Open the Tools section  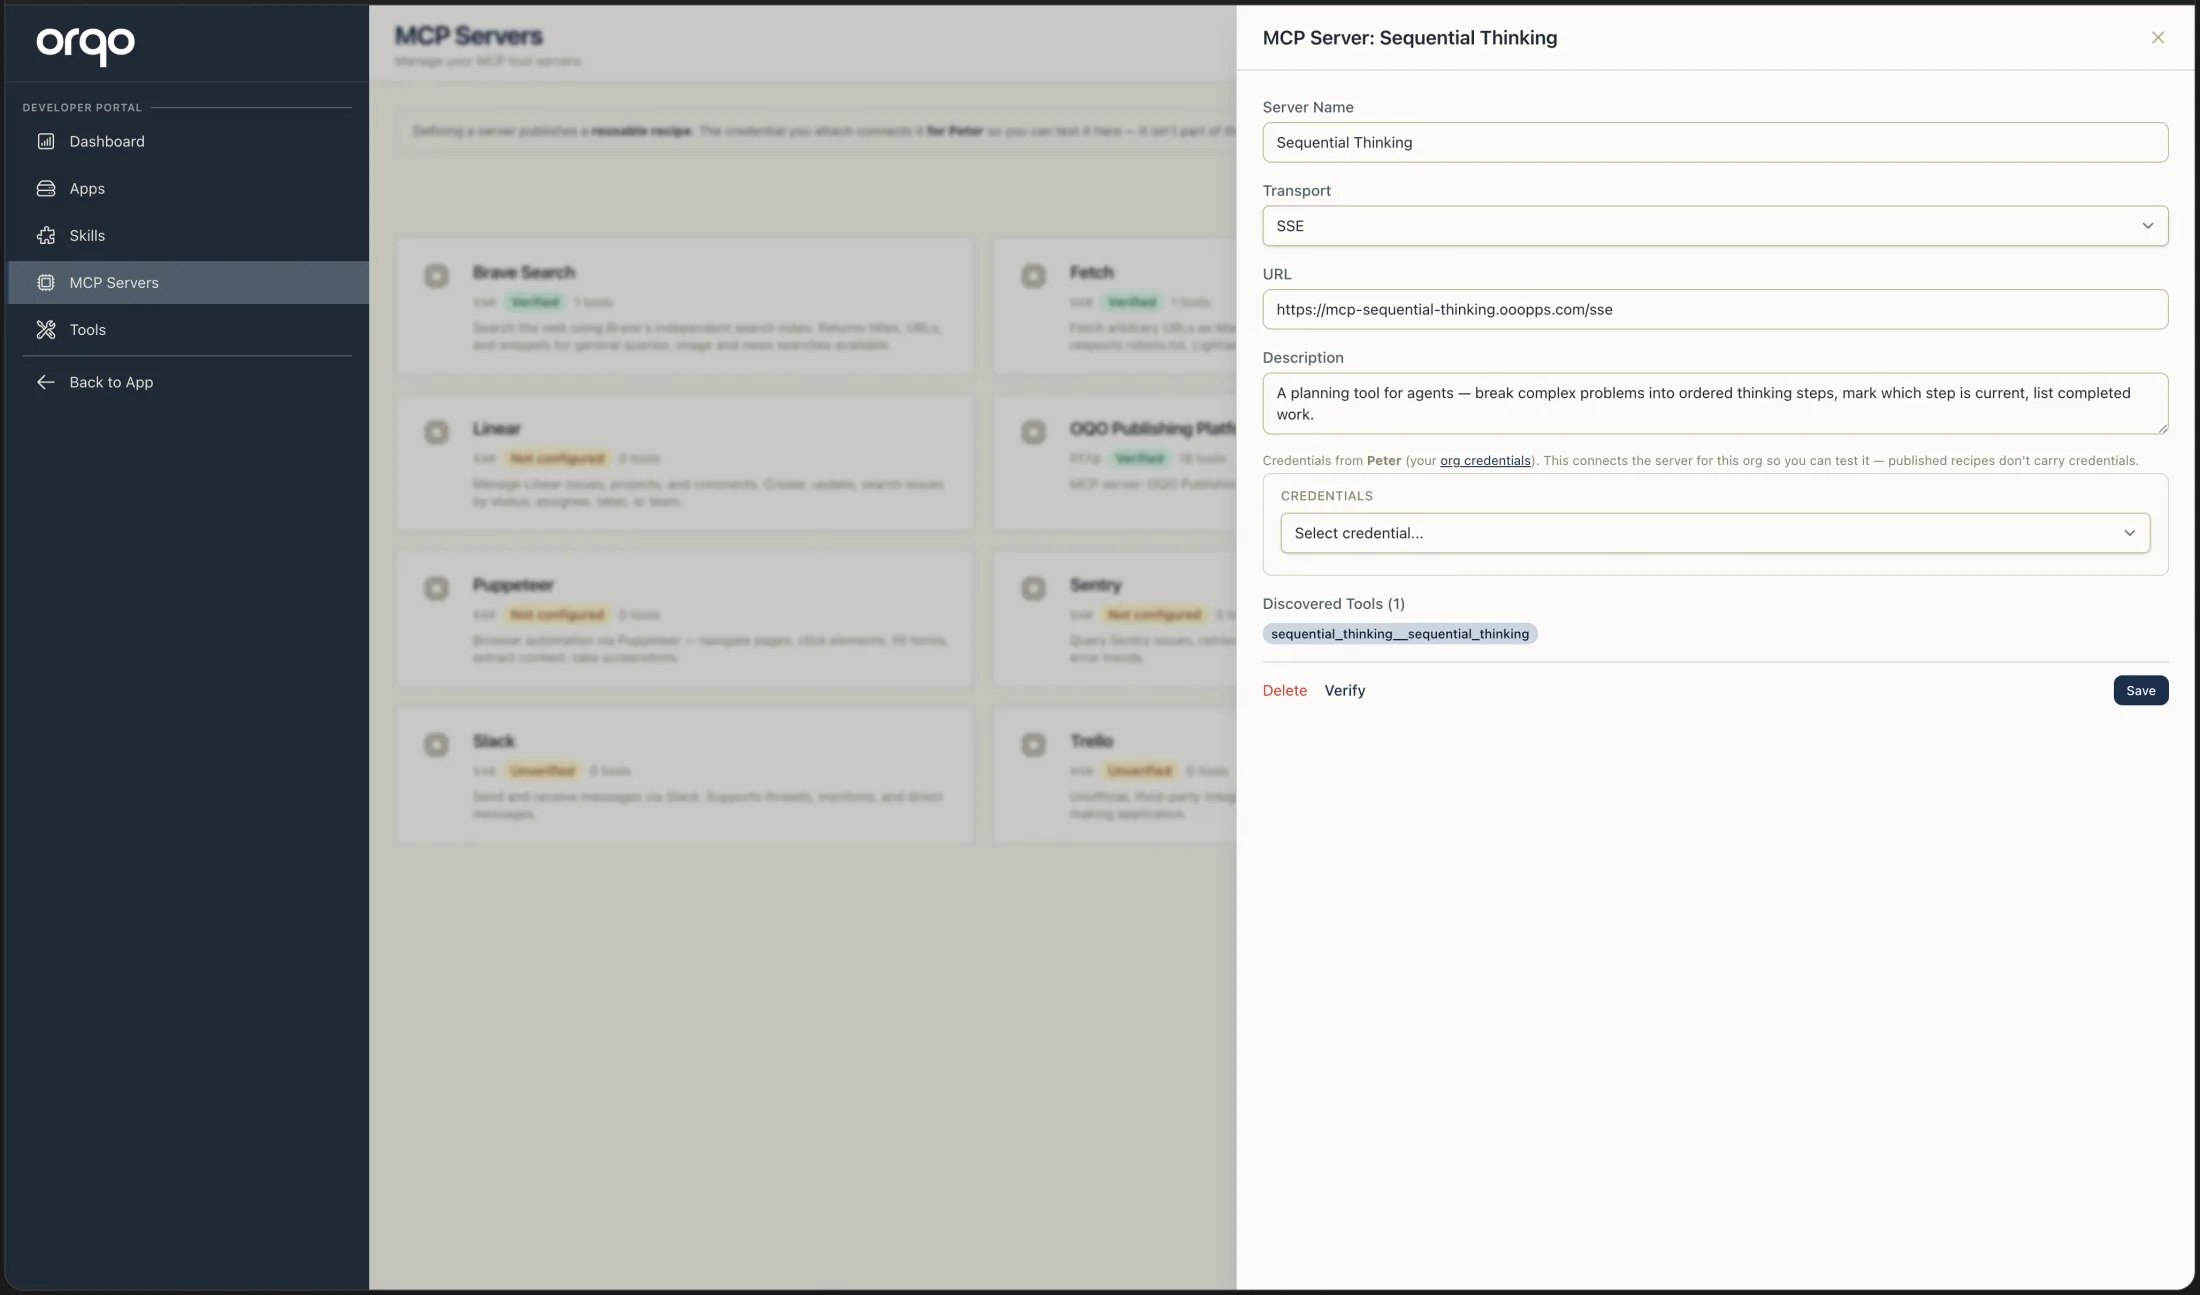point(188,329)
